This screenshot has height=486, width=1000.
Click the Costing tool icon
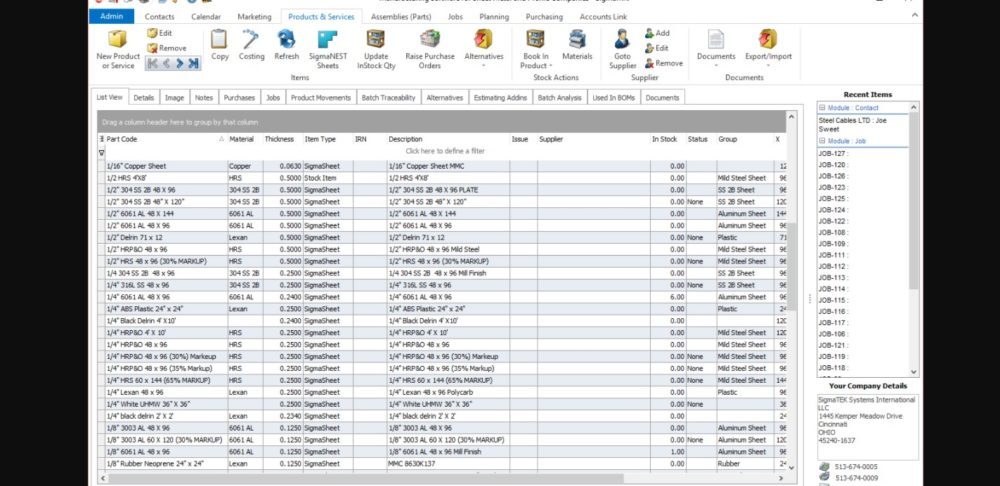click(x=252, y=40)
